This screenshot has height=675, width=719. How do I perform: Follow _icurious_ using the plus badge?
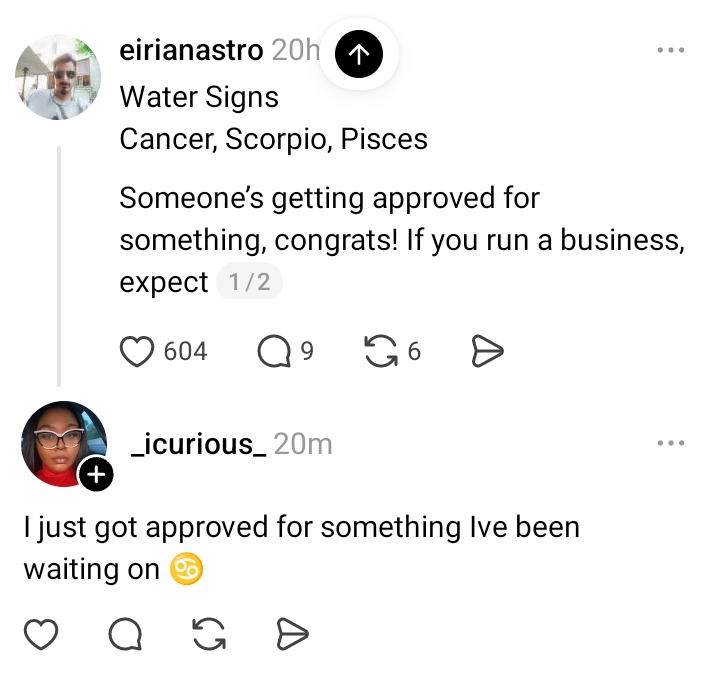pyautogui.click(x=95, y=476)
